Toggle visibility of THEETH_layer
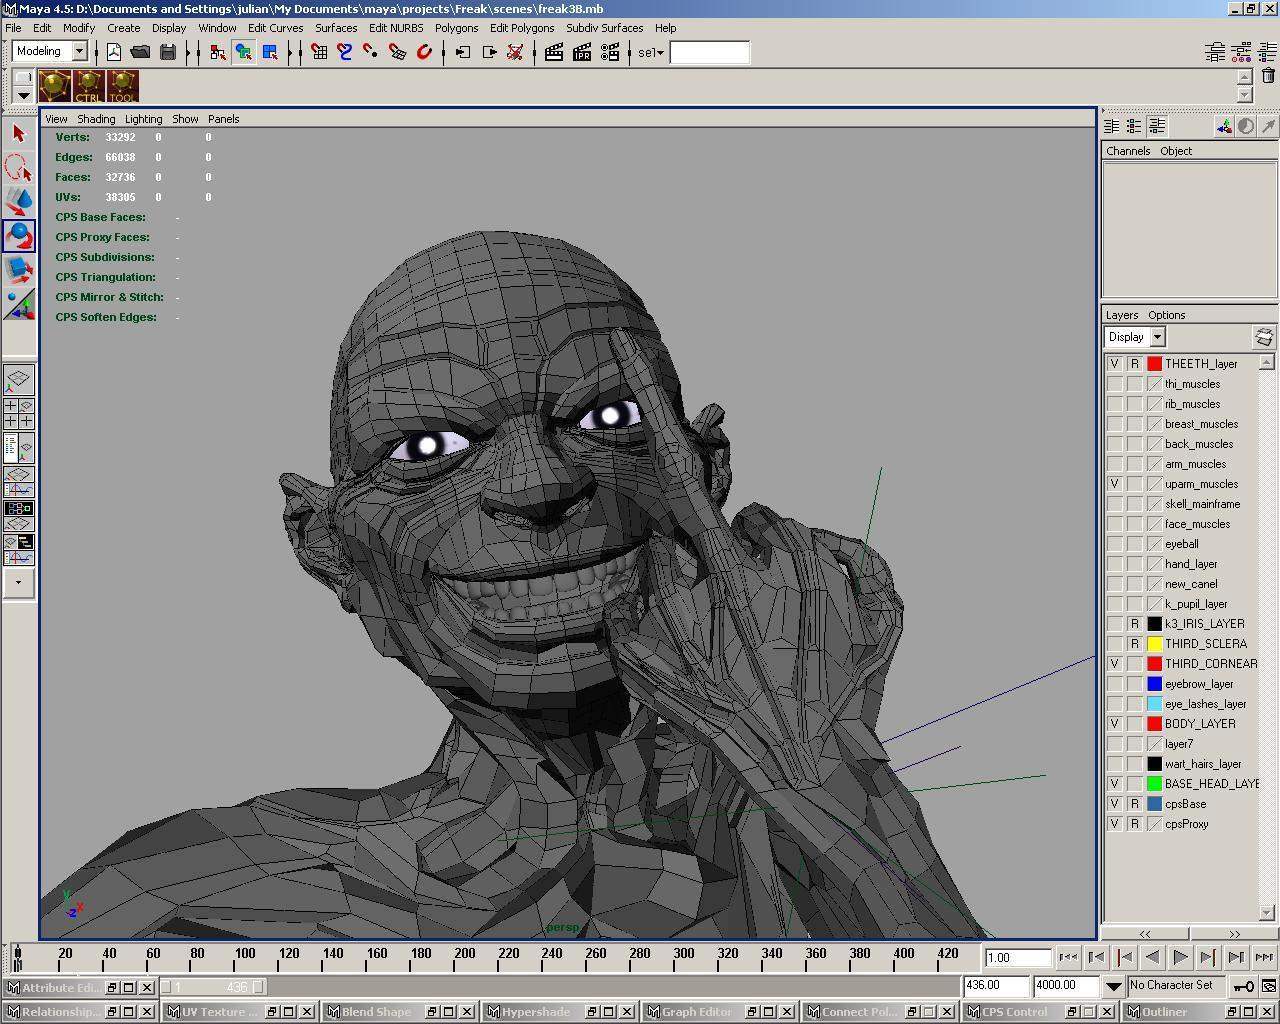Viewport: 1280px width, 1024px height. 1114,364
